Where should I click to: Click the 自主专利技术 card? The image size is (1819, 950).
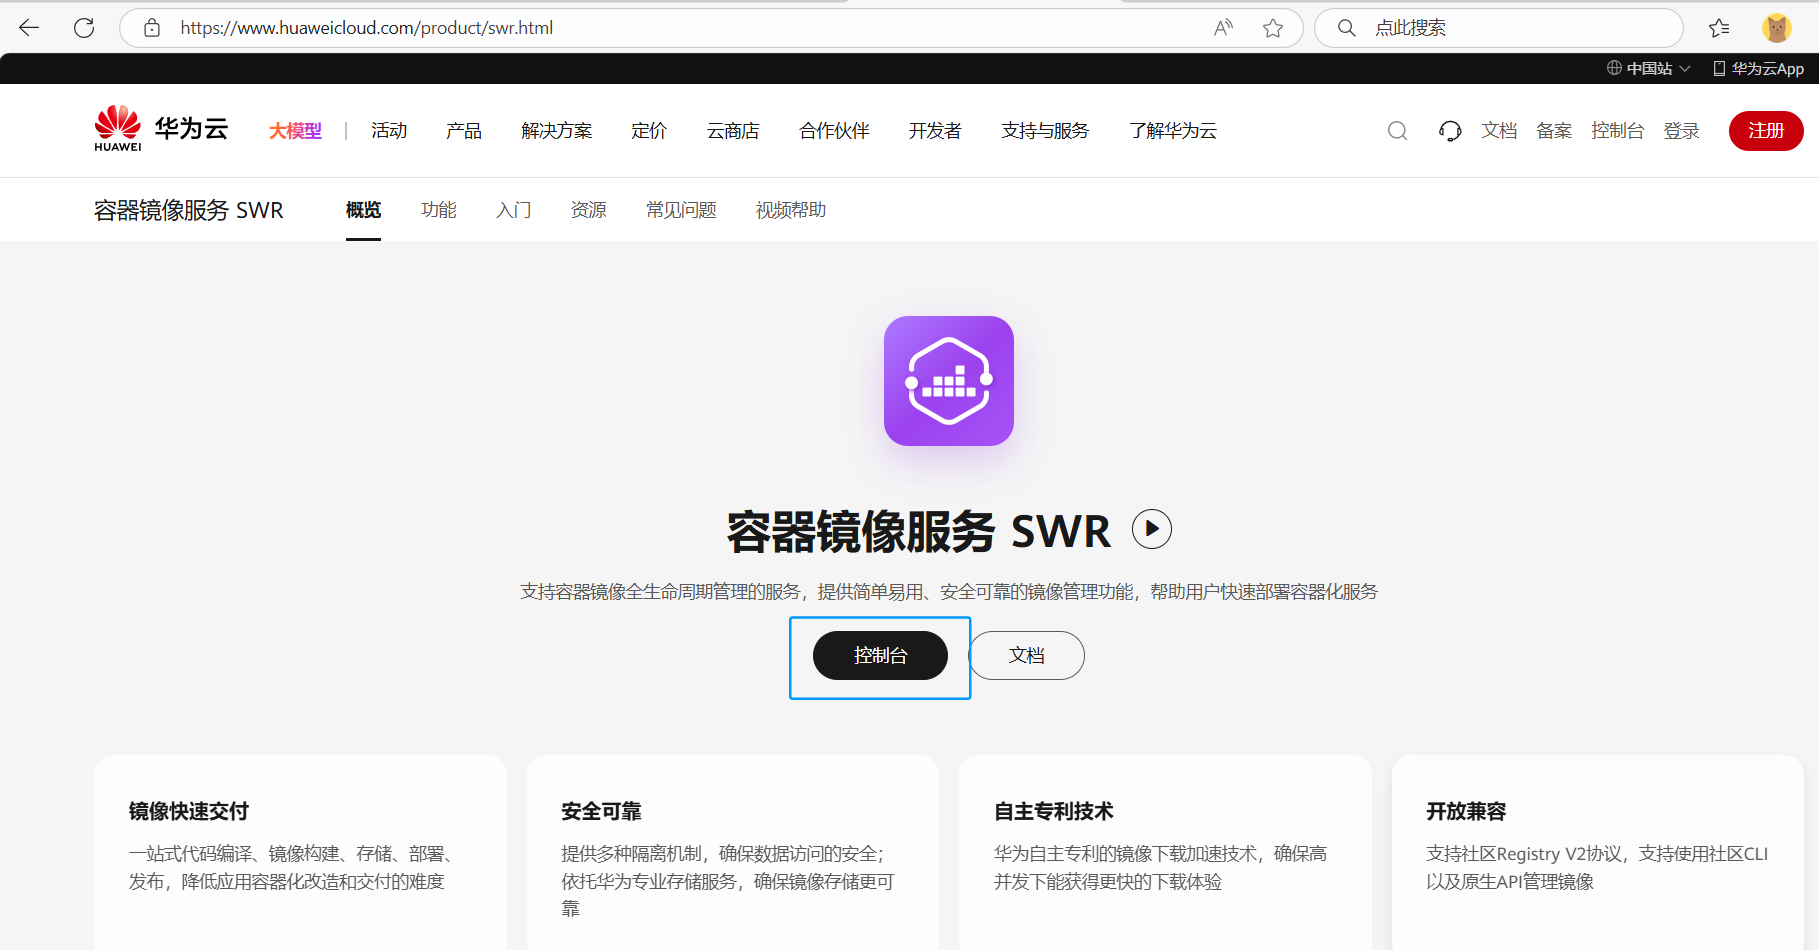[1165, 852]
